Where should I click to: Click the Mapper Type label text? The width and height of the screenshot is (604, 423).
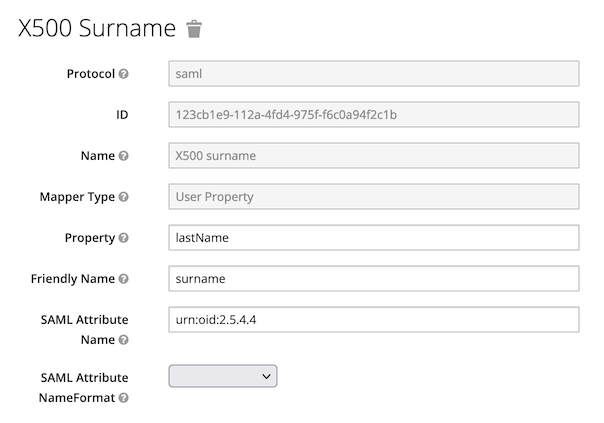pyautogui.click(x=77, y=197)
